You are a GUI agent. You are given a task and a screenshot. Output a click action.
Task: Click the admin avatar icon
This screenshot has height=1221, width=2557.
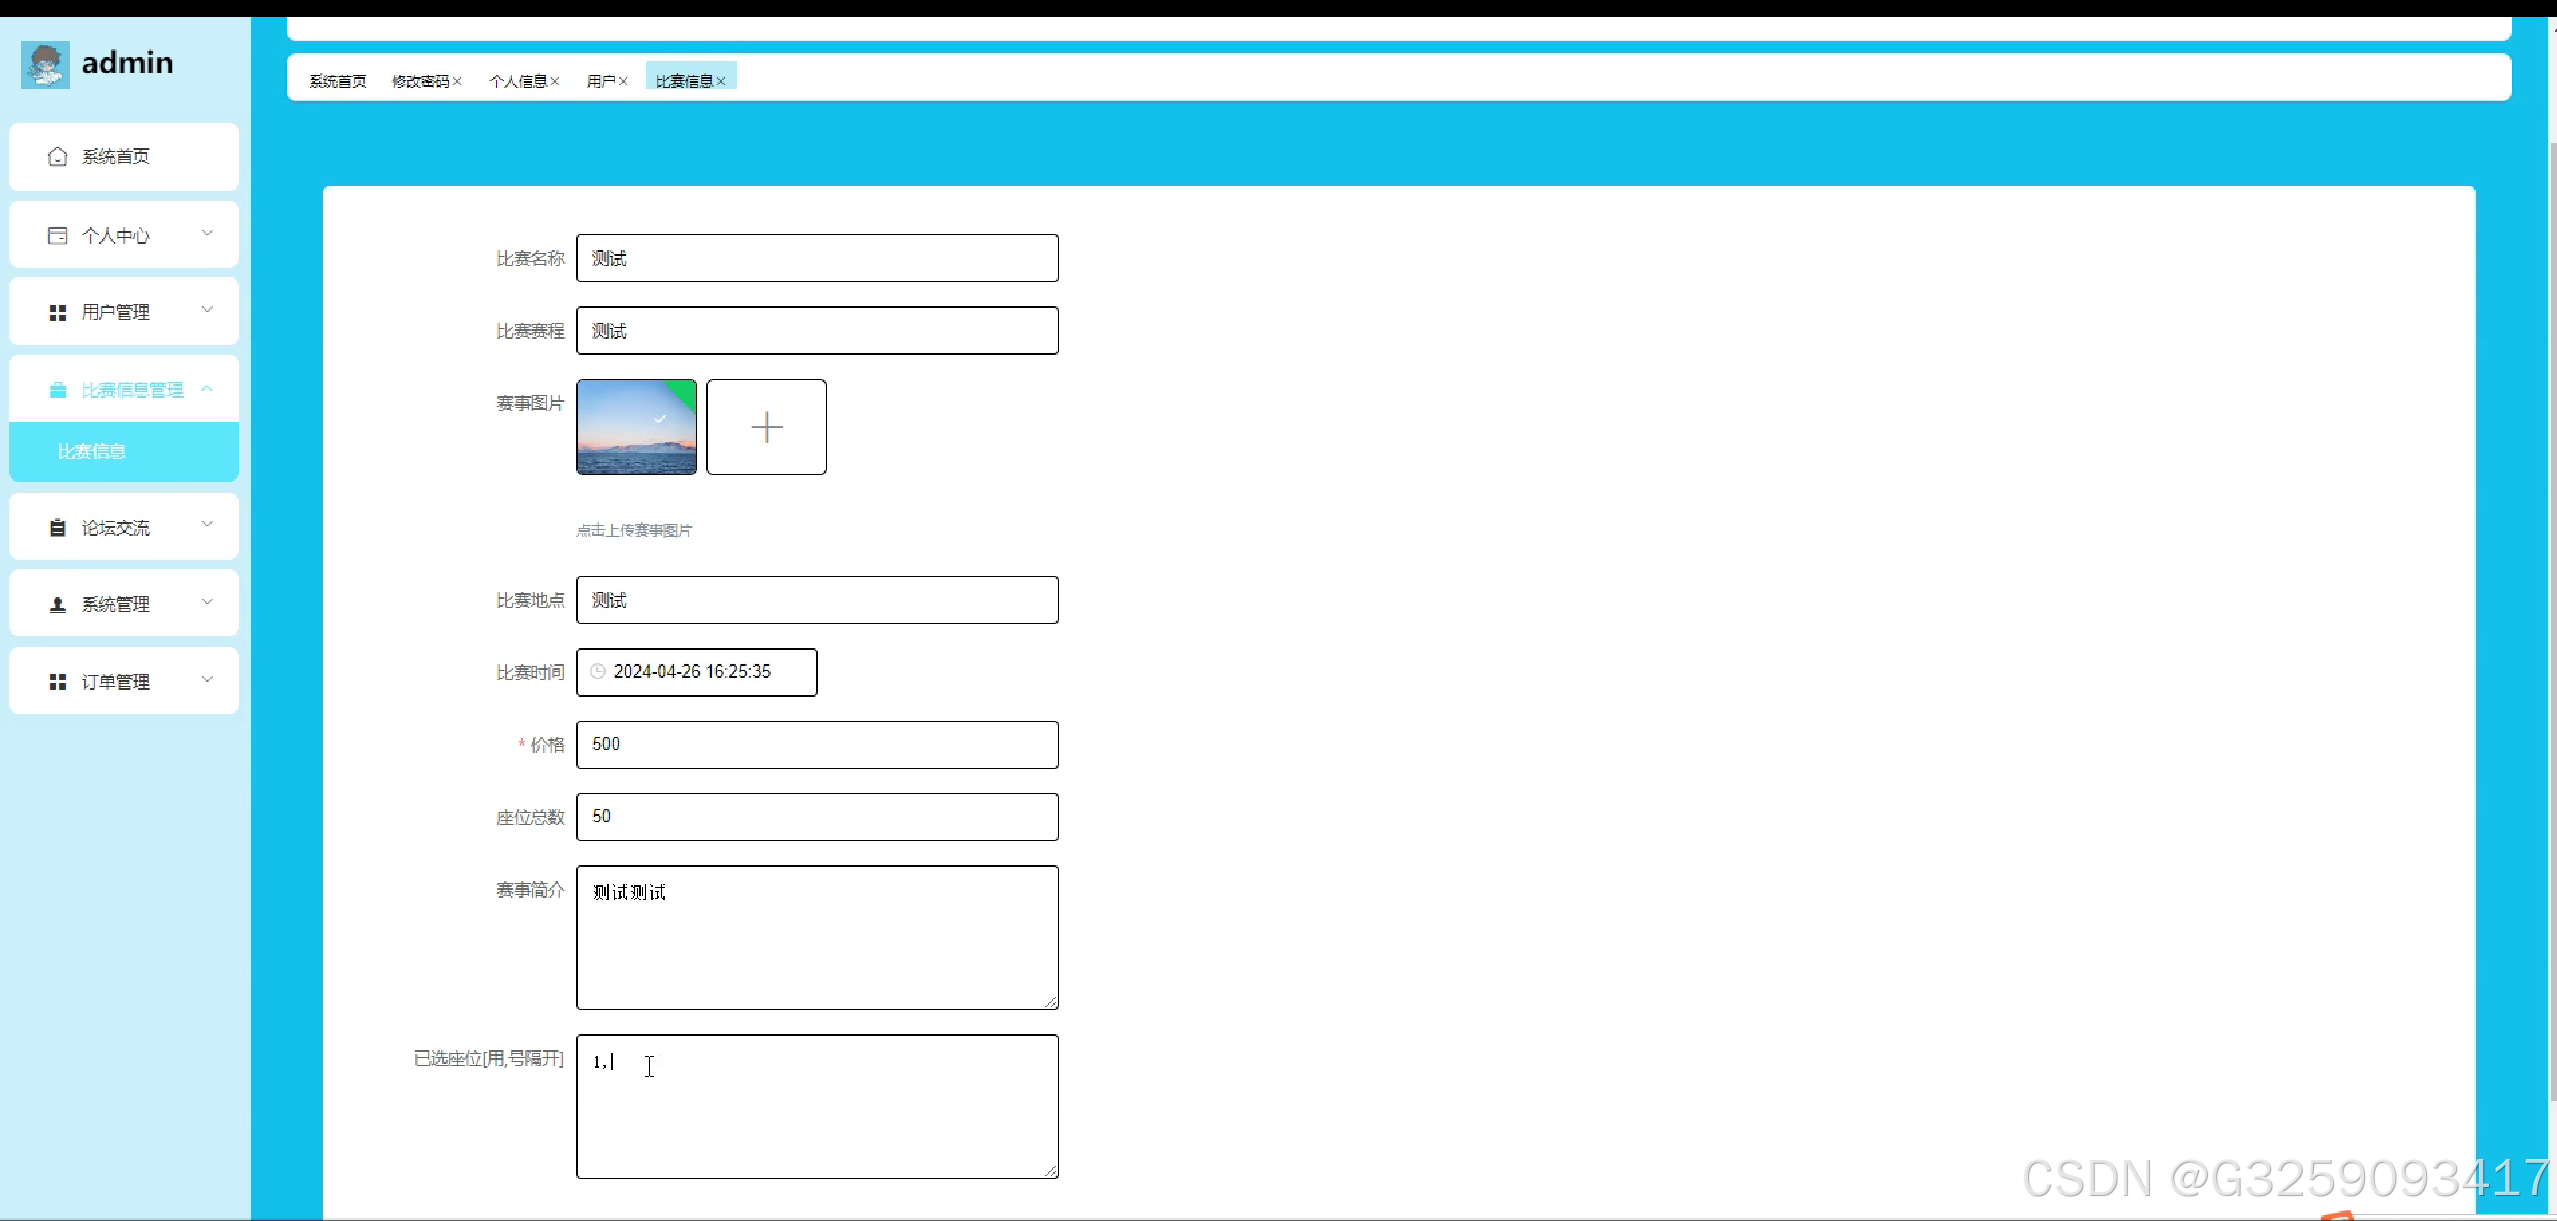(x=45, y=64)
